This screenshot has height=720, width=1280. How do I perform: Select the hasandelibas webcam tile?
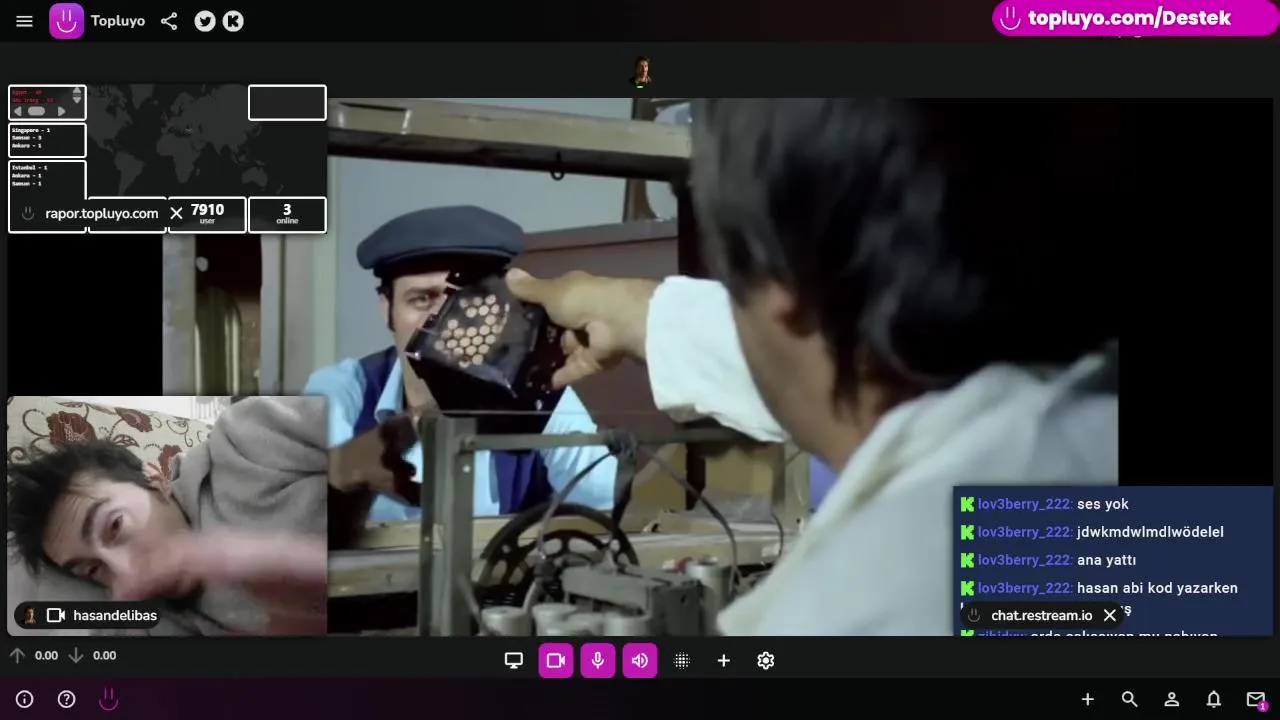(x=167, y=515)
